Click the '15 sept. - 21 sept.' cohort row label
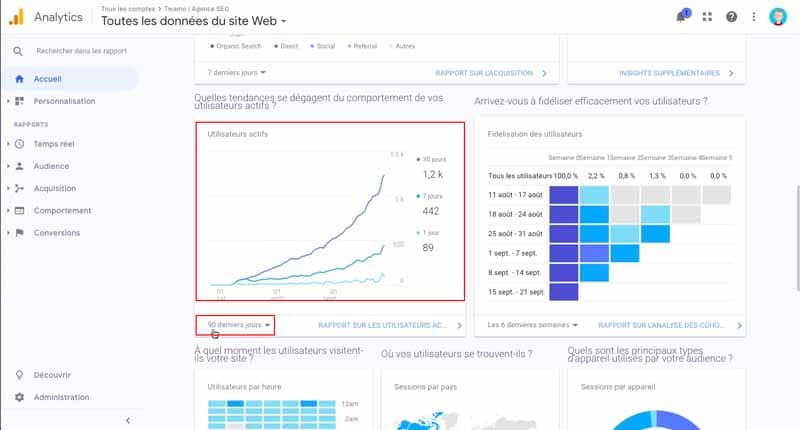The width and height of the screenshot is (800, 430). pyautogui.click(x=516, y=292)
